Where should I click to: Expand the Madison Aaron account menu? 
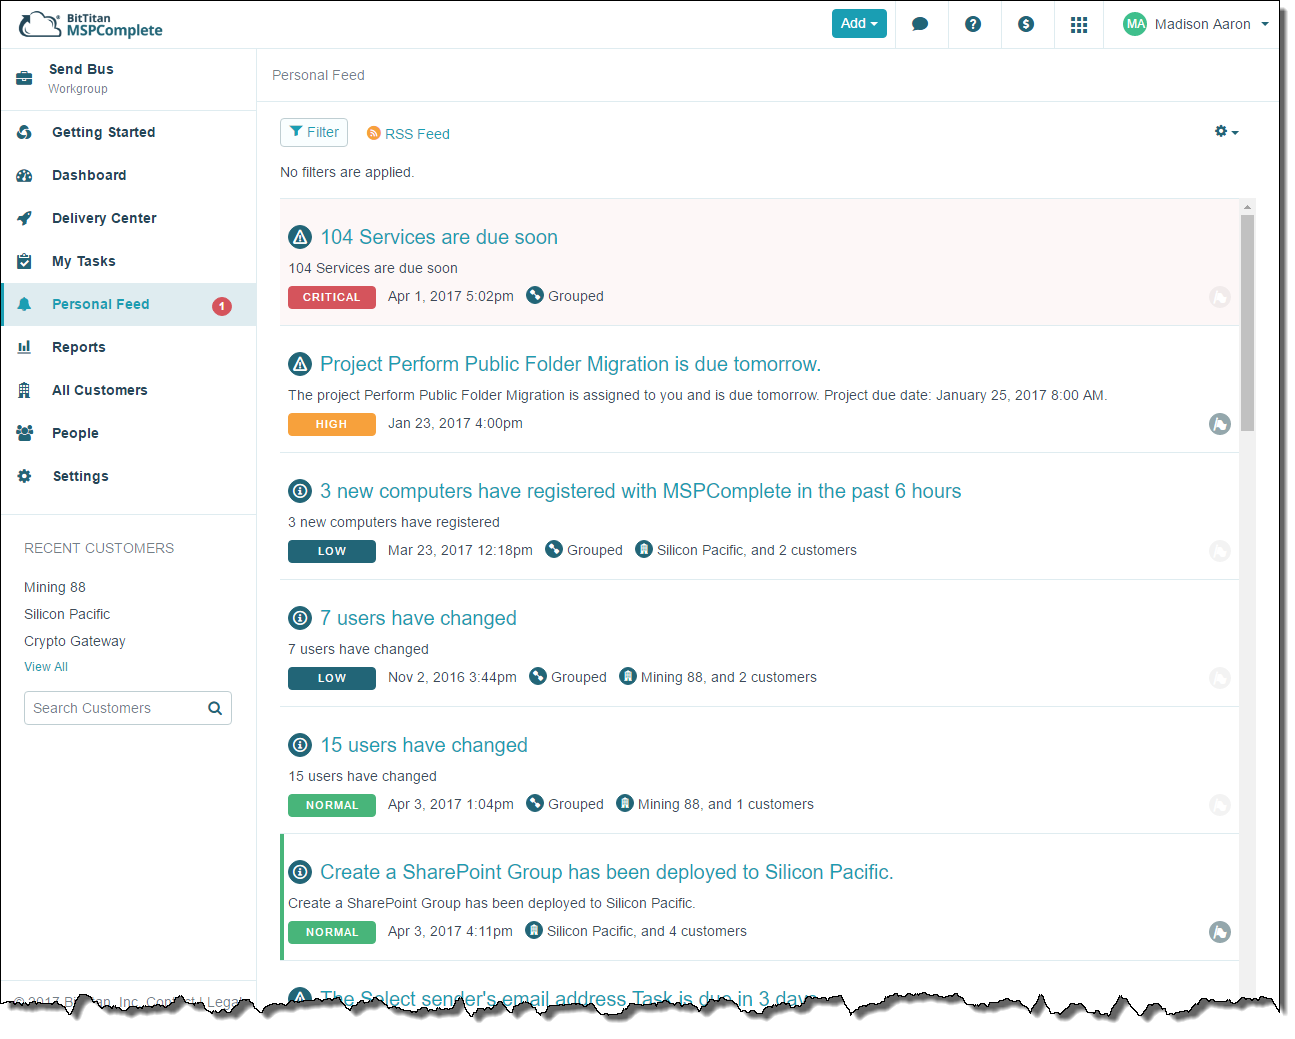pyautogui.click(x=1196, y=24)
